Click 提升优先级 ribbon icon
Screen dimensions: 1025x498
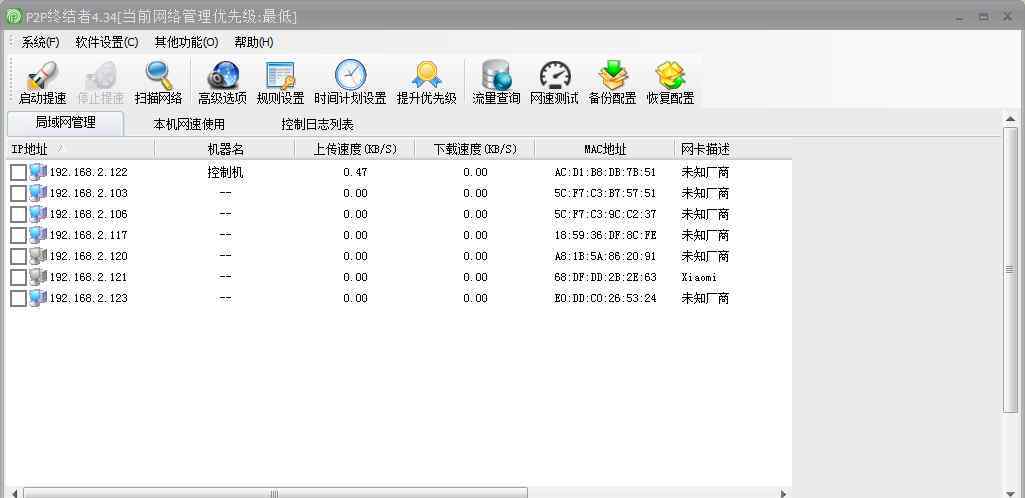tap(427, 75)
